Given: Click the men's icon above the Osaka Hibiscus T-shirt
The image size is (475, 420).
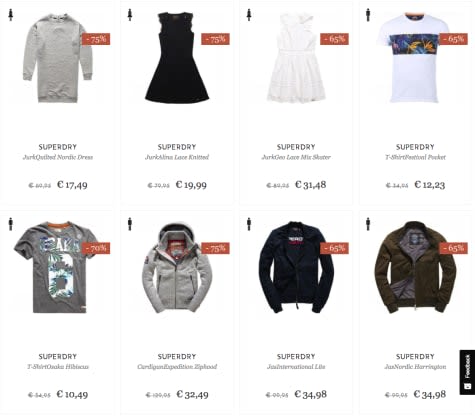Looking at the screenshot, I should [x=11, y=224].
